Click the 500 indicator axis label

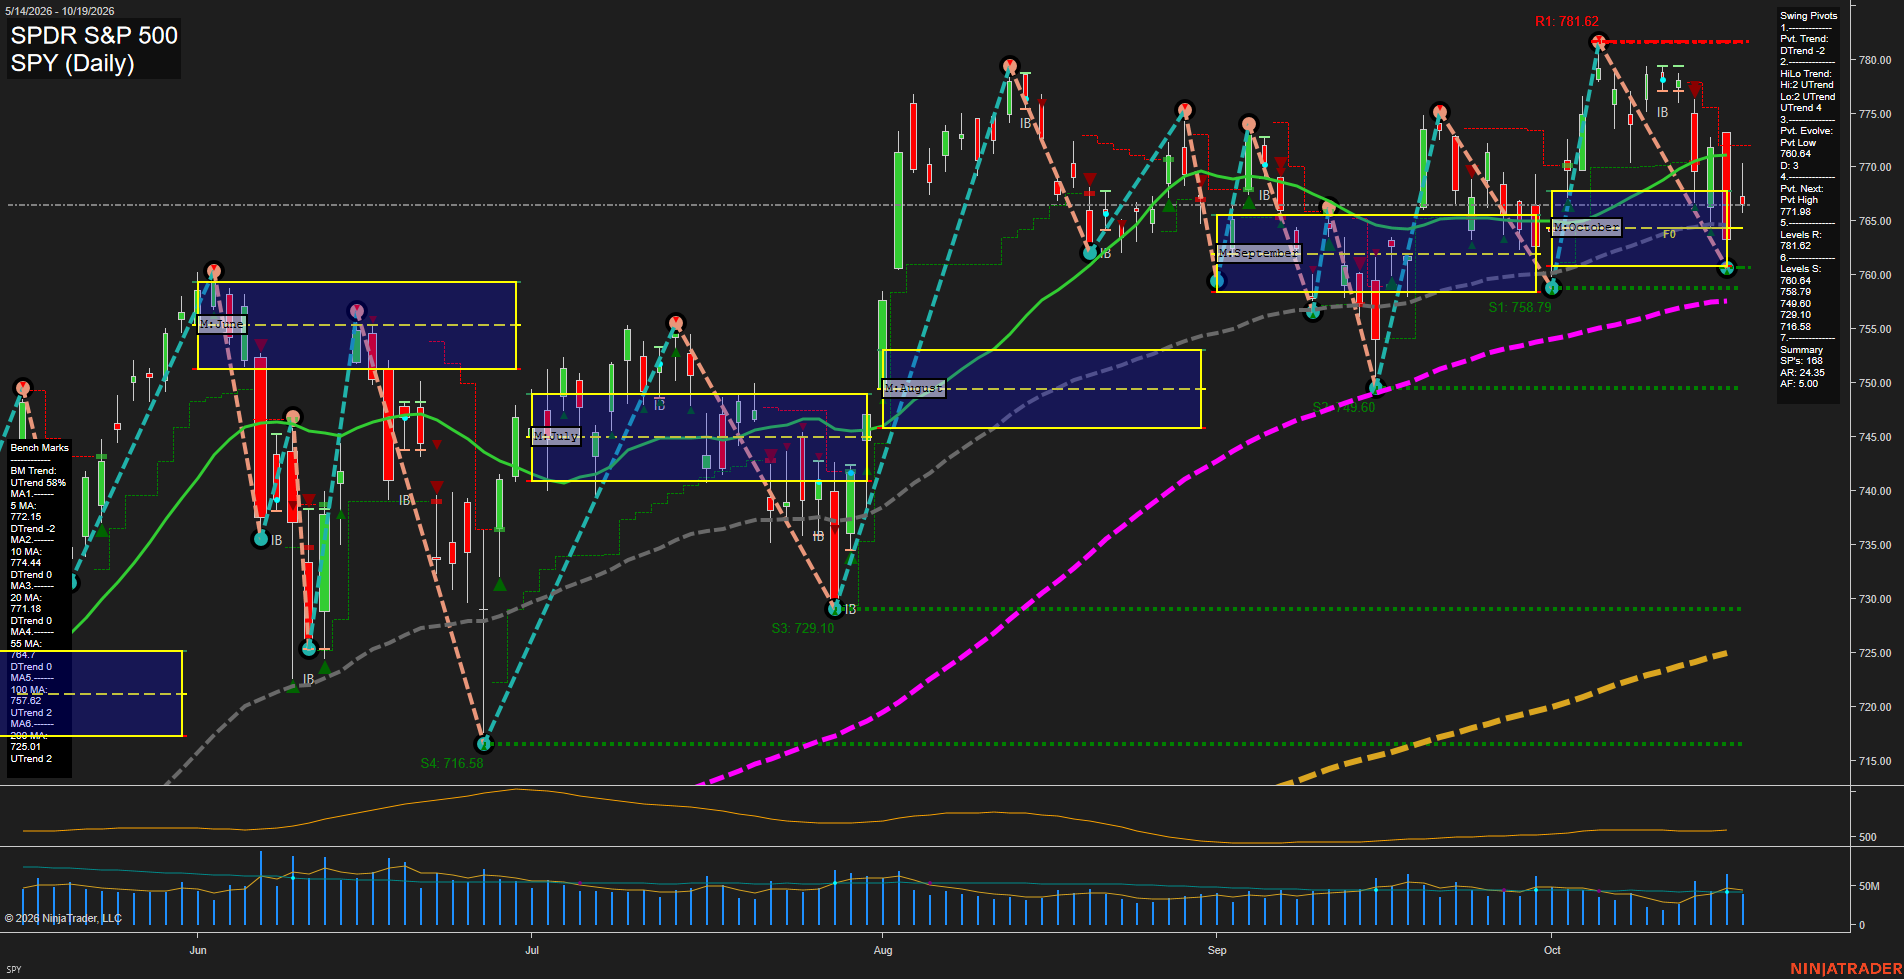[1867, 837]
